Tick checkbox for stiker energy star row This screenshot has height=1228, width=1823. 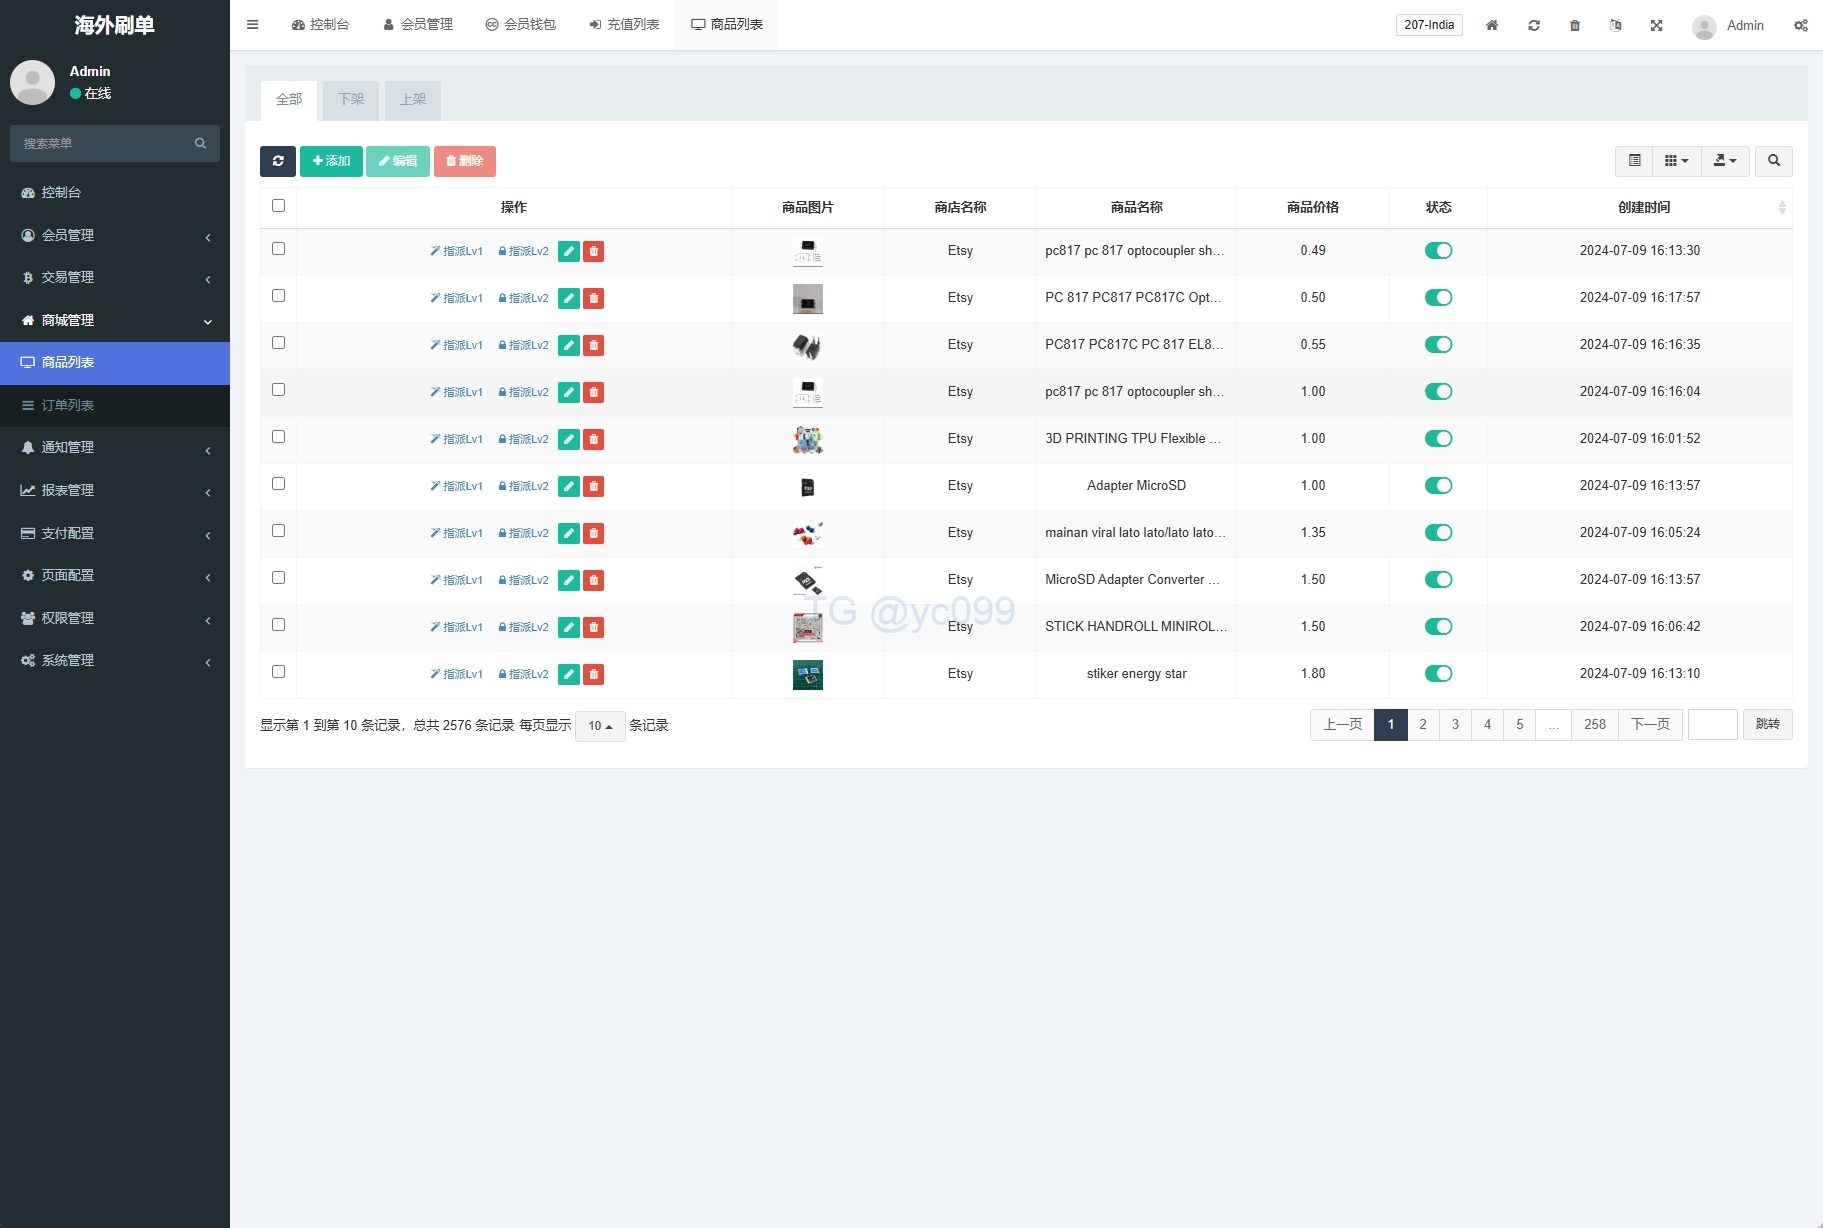278,672
